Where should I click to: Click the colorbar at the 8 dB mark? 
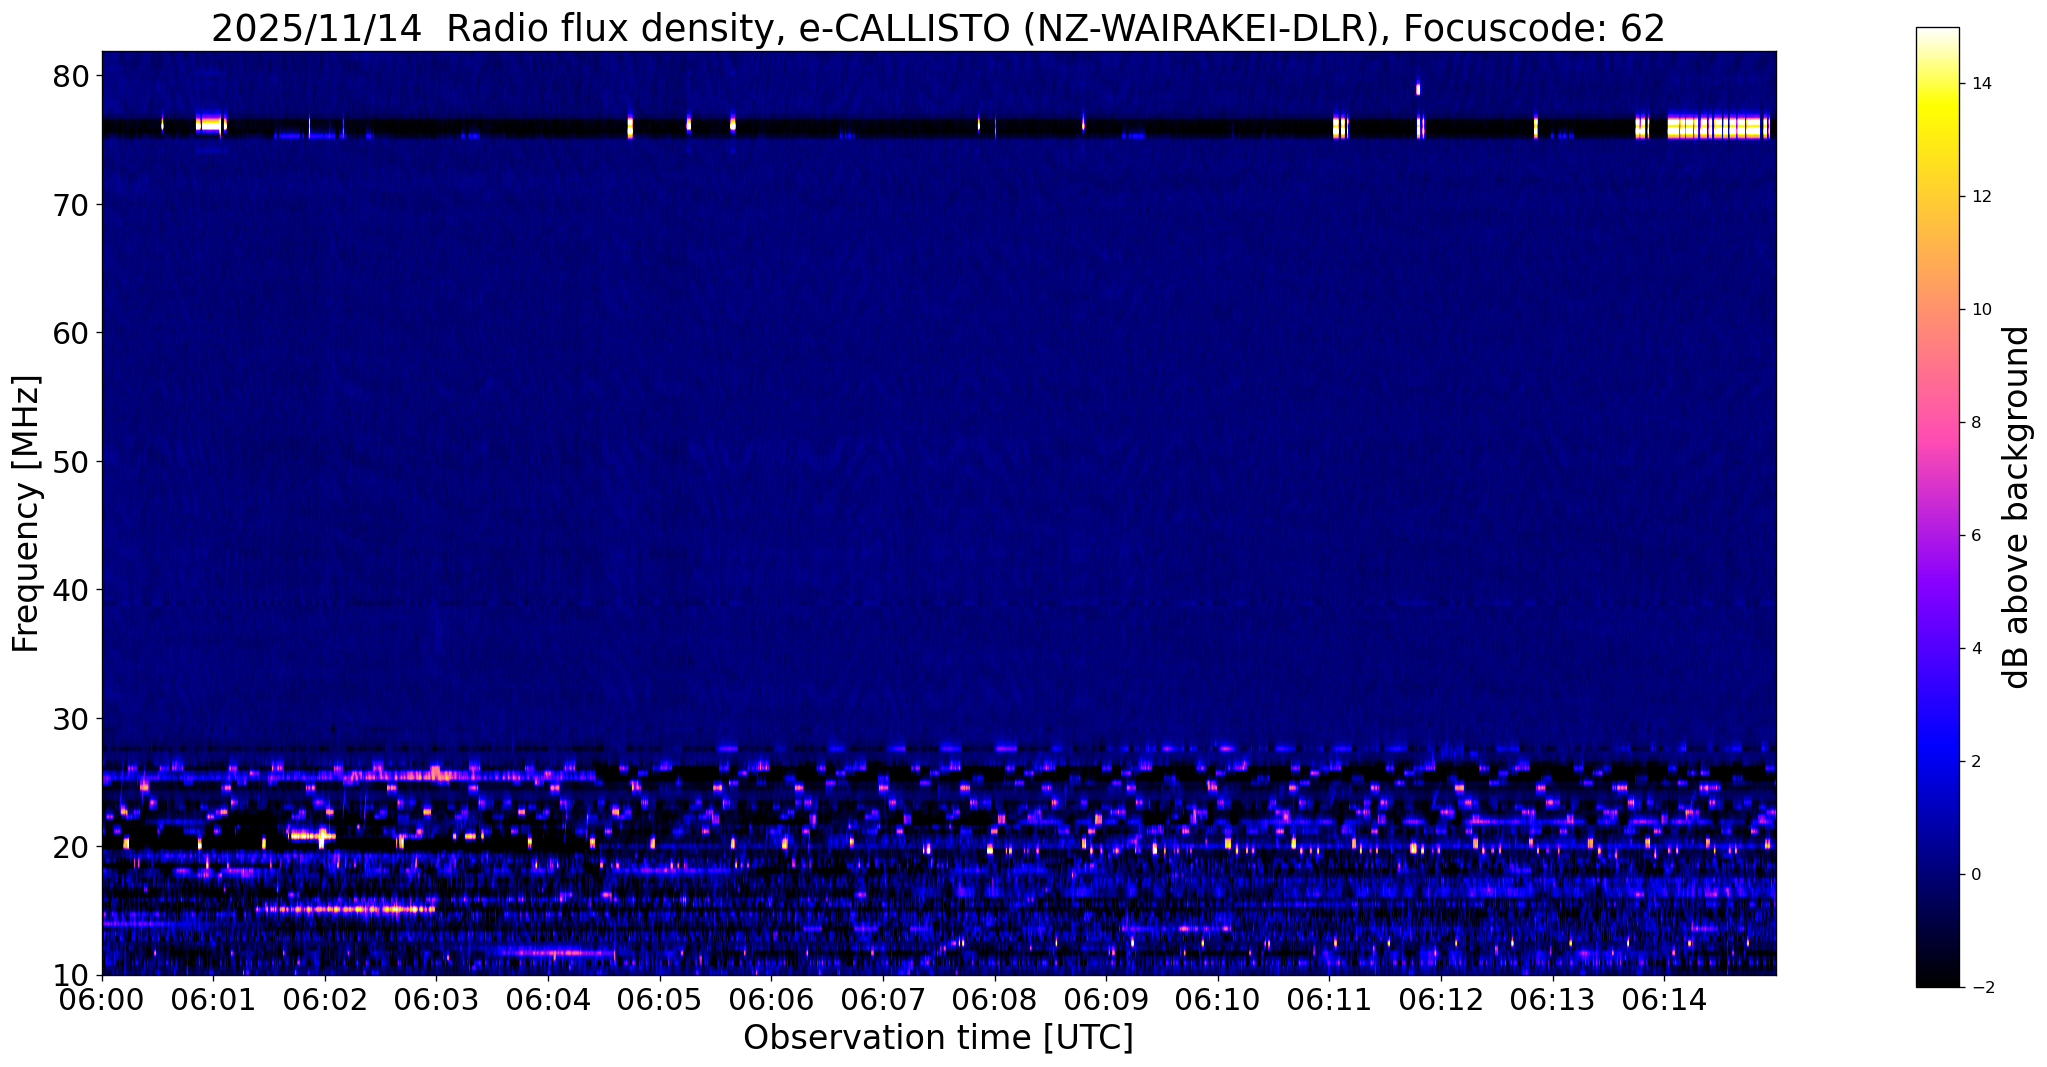click(1937, 422)
